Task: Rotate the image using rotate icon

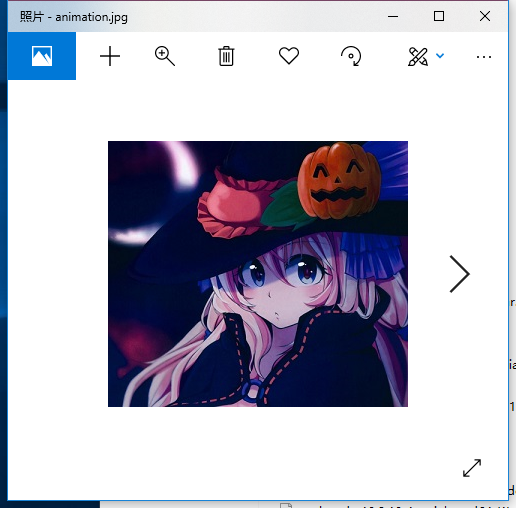Action: click(351, 56)
